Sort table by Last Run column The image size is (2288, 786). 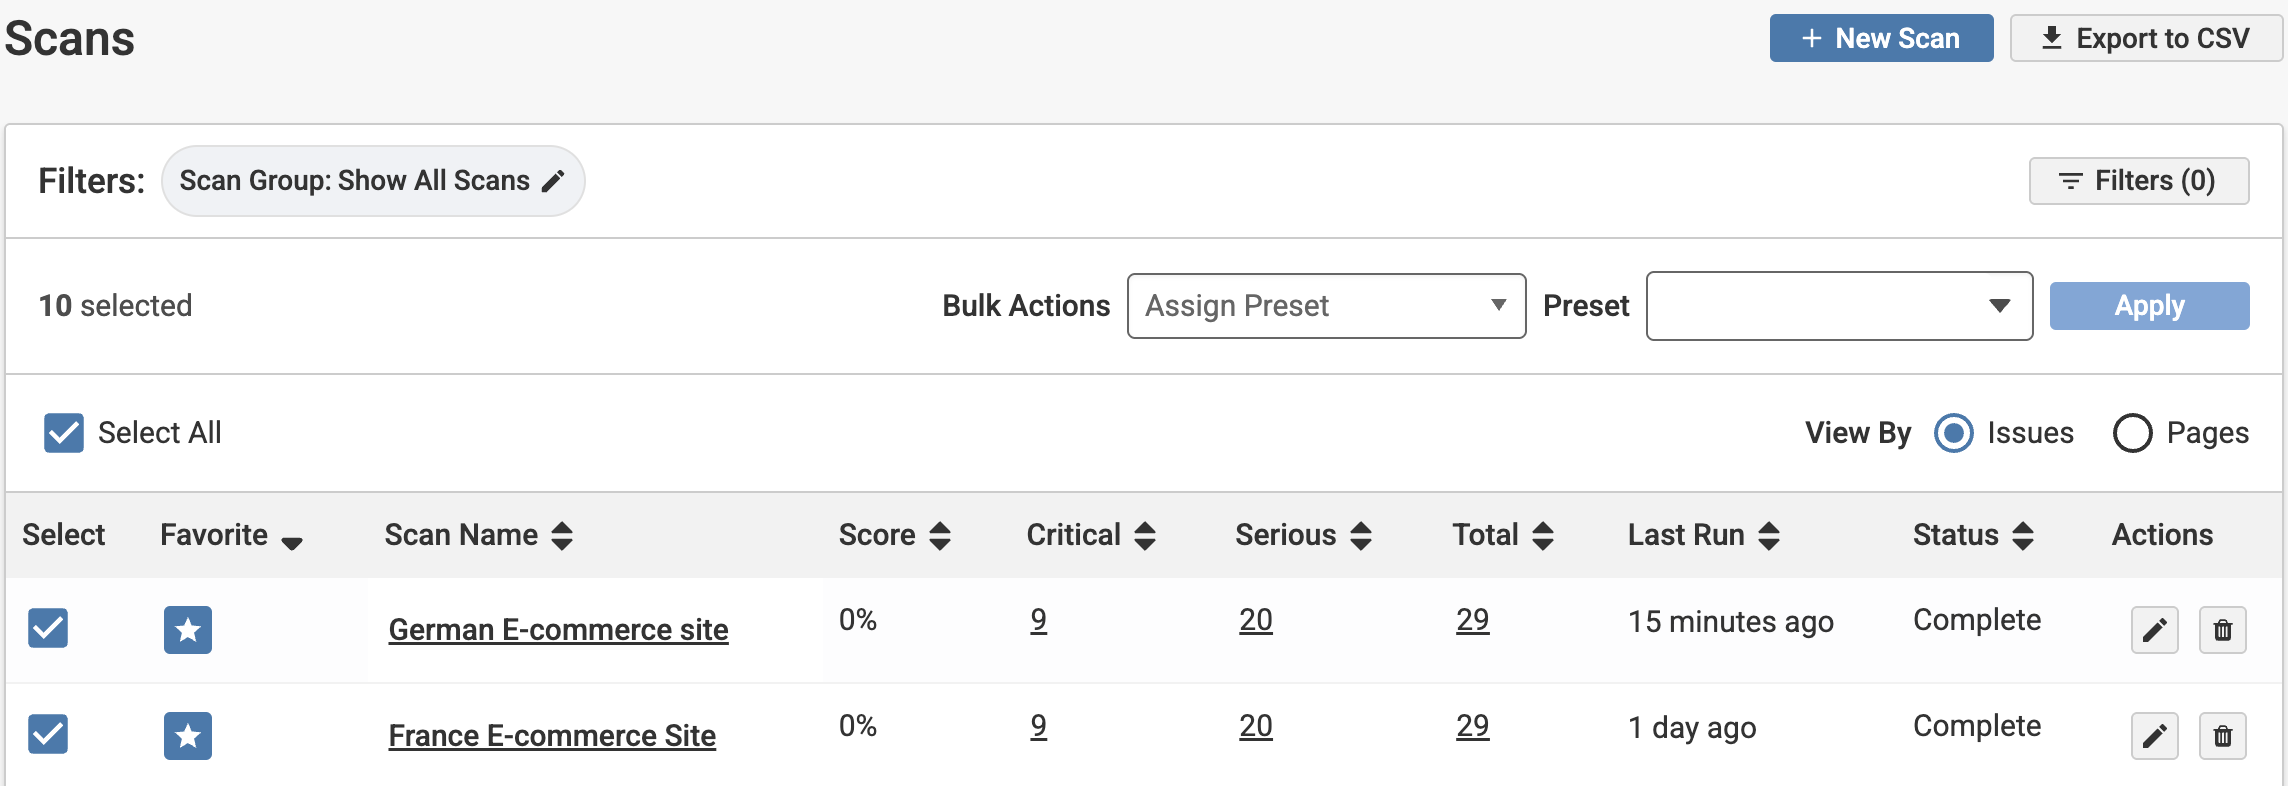[x=1703, y=535]
